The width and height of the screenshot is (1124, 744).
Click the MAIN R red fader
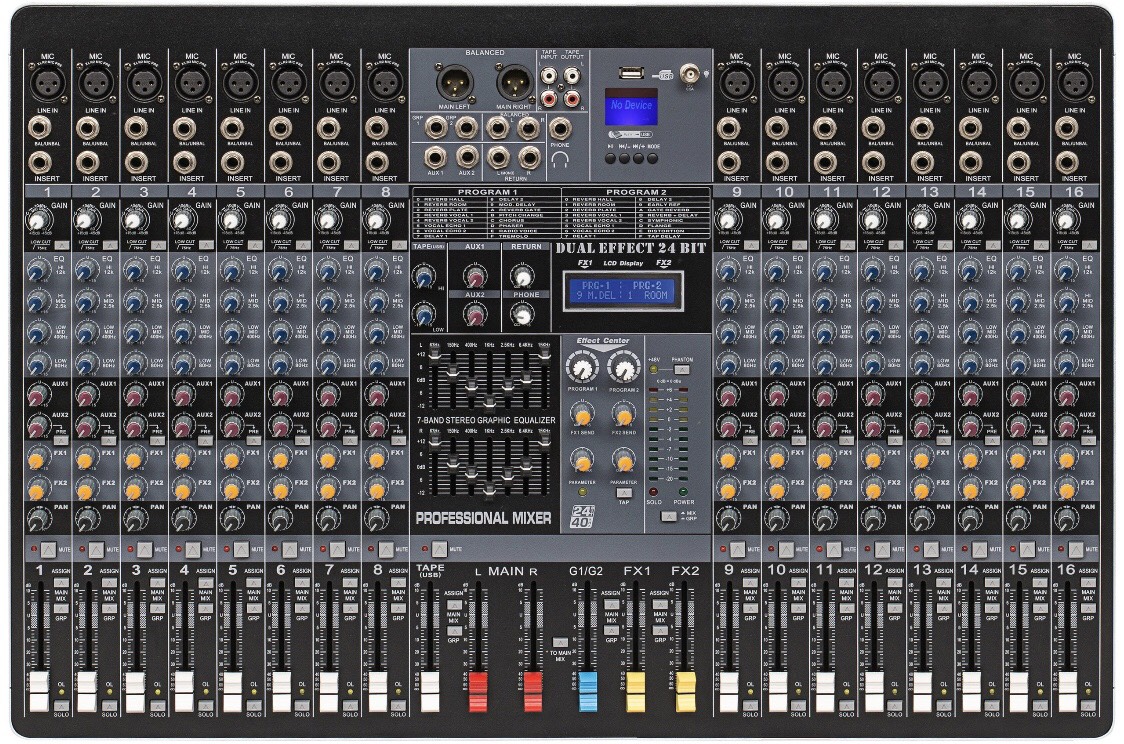point(533,692)
